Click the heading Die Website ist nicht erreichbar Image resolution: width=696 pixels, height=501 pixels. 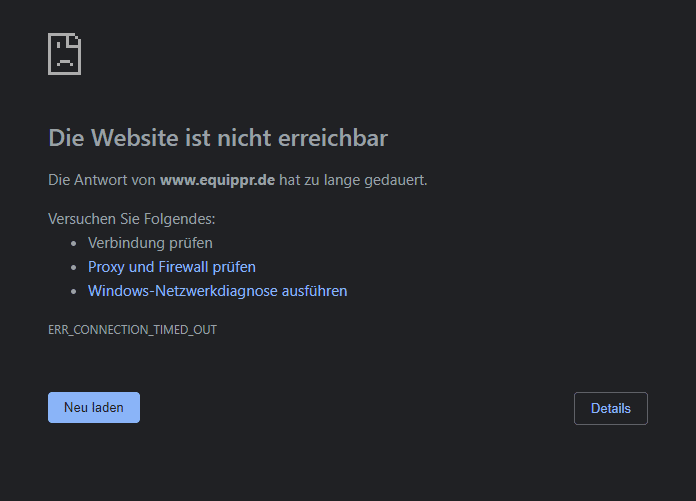218,138
